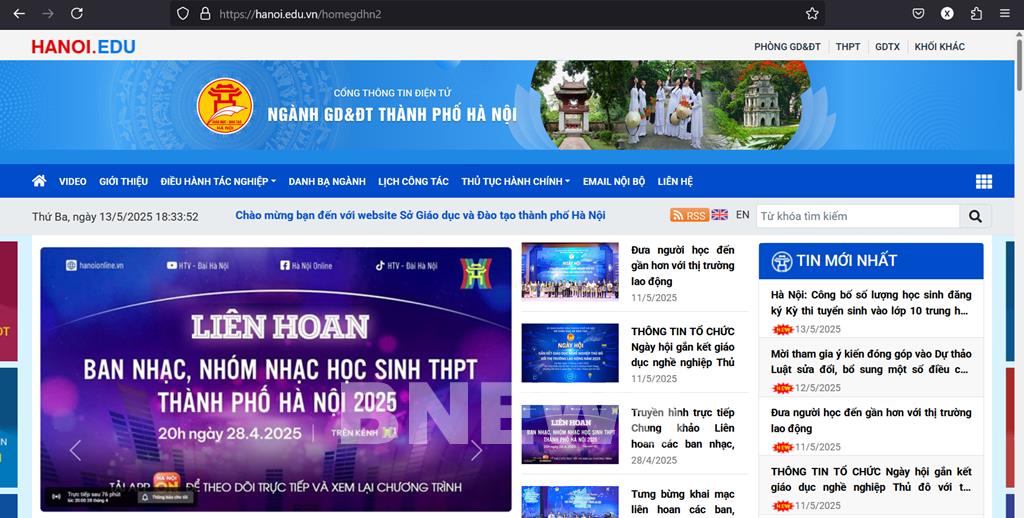1024x518 pixels.
Task: Open the EMAIL NỘI BỘ menu item
Action: click(614, 181)
